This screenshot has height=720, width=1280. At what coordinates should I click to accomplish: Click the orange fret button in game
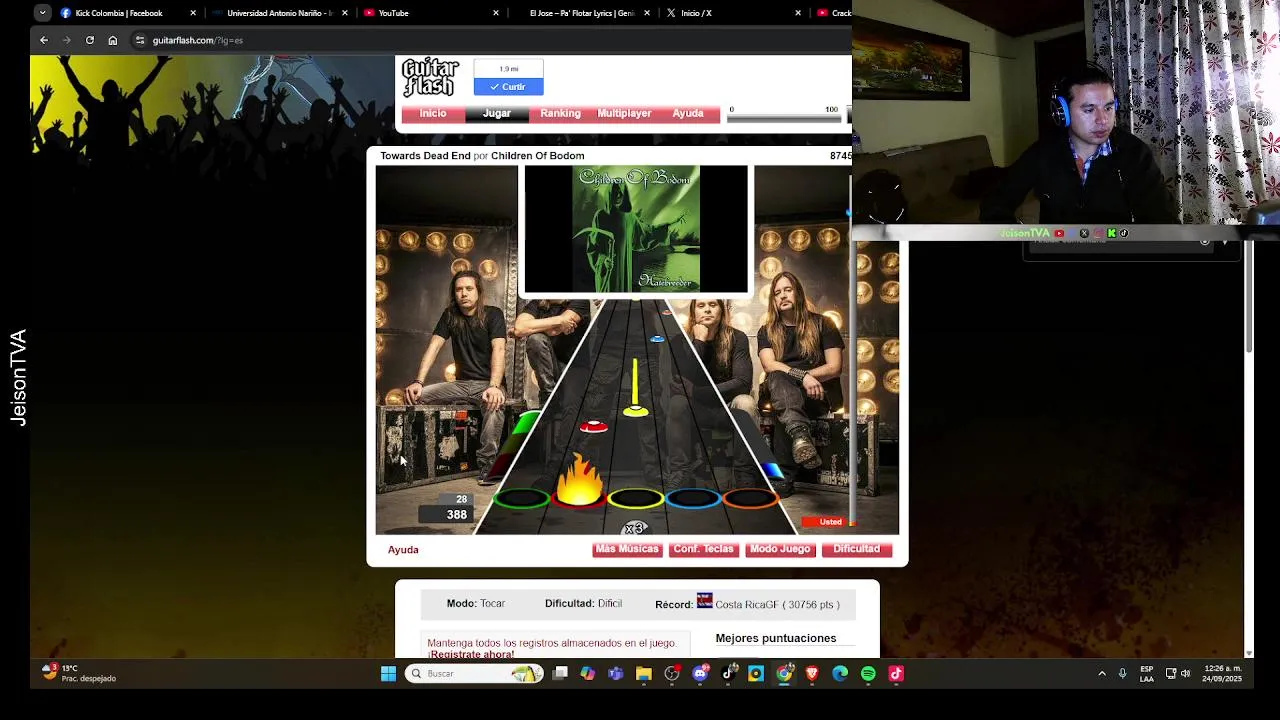tap(752, 498)
